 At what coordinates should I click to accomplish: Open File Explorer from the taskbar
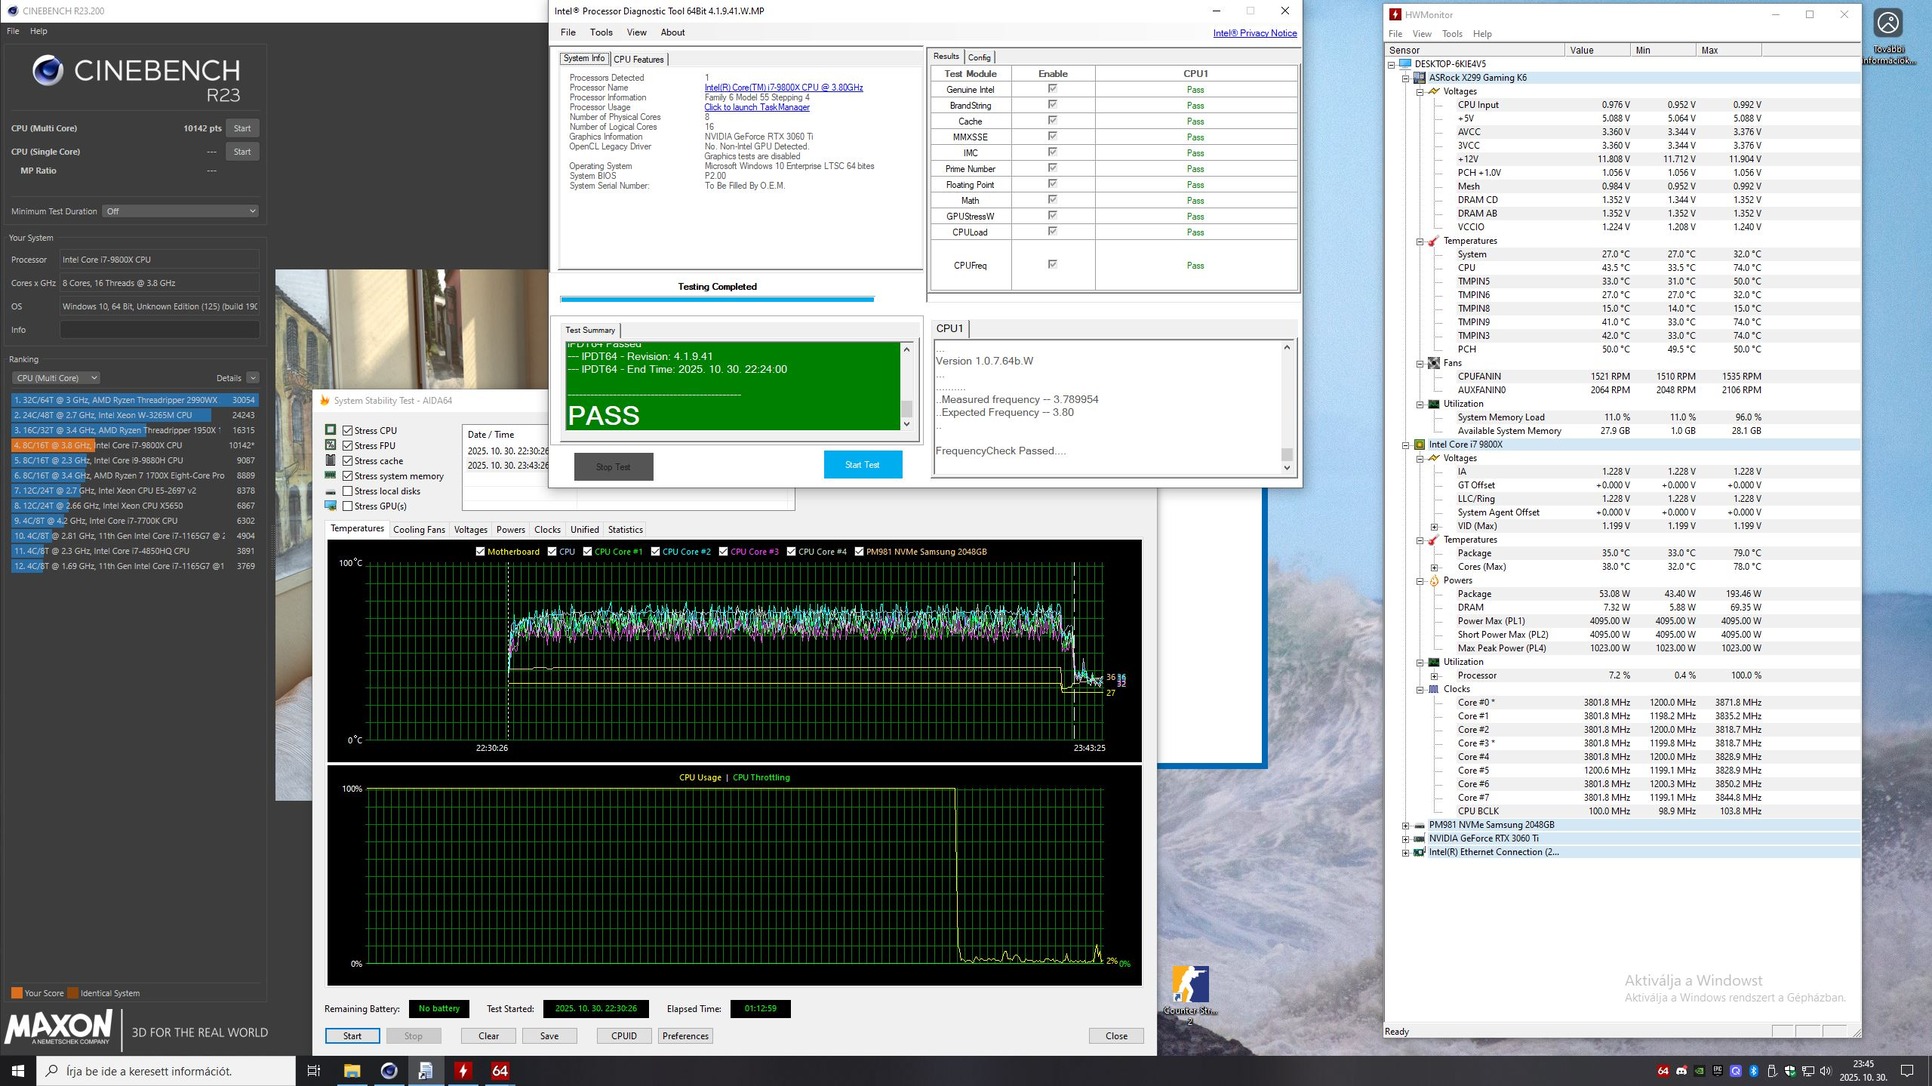coord(352,1070)
